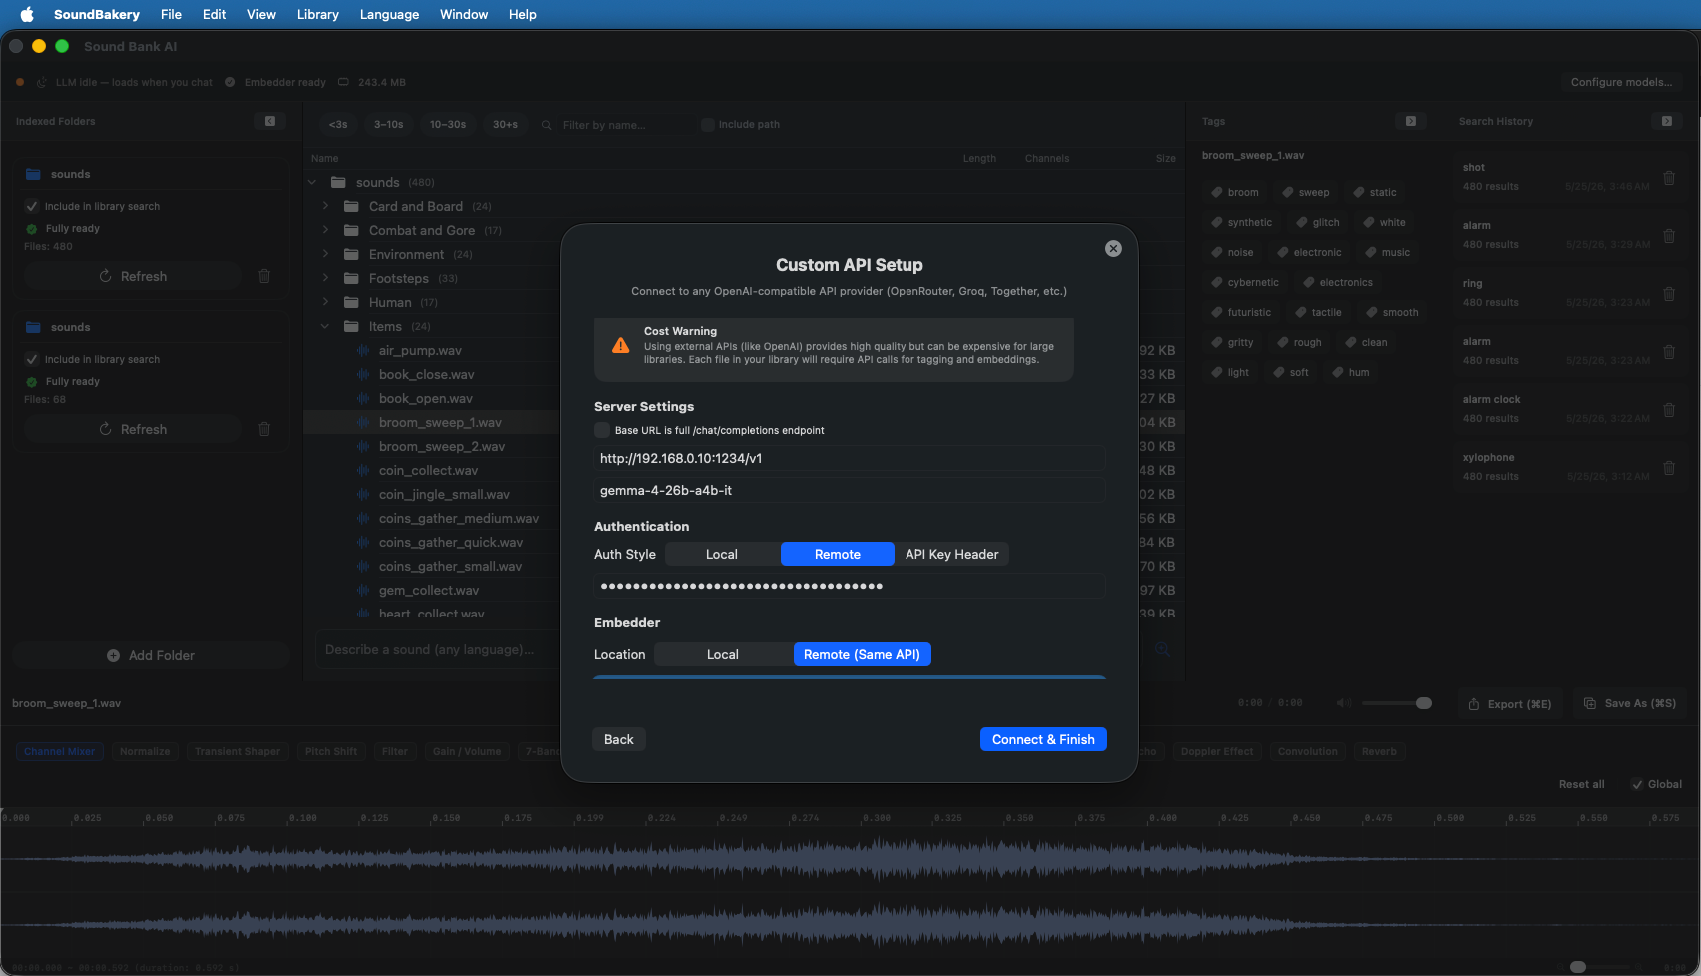Toggle the Global checkbox

pyautogui.click(x=1637, y=784)
